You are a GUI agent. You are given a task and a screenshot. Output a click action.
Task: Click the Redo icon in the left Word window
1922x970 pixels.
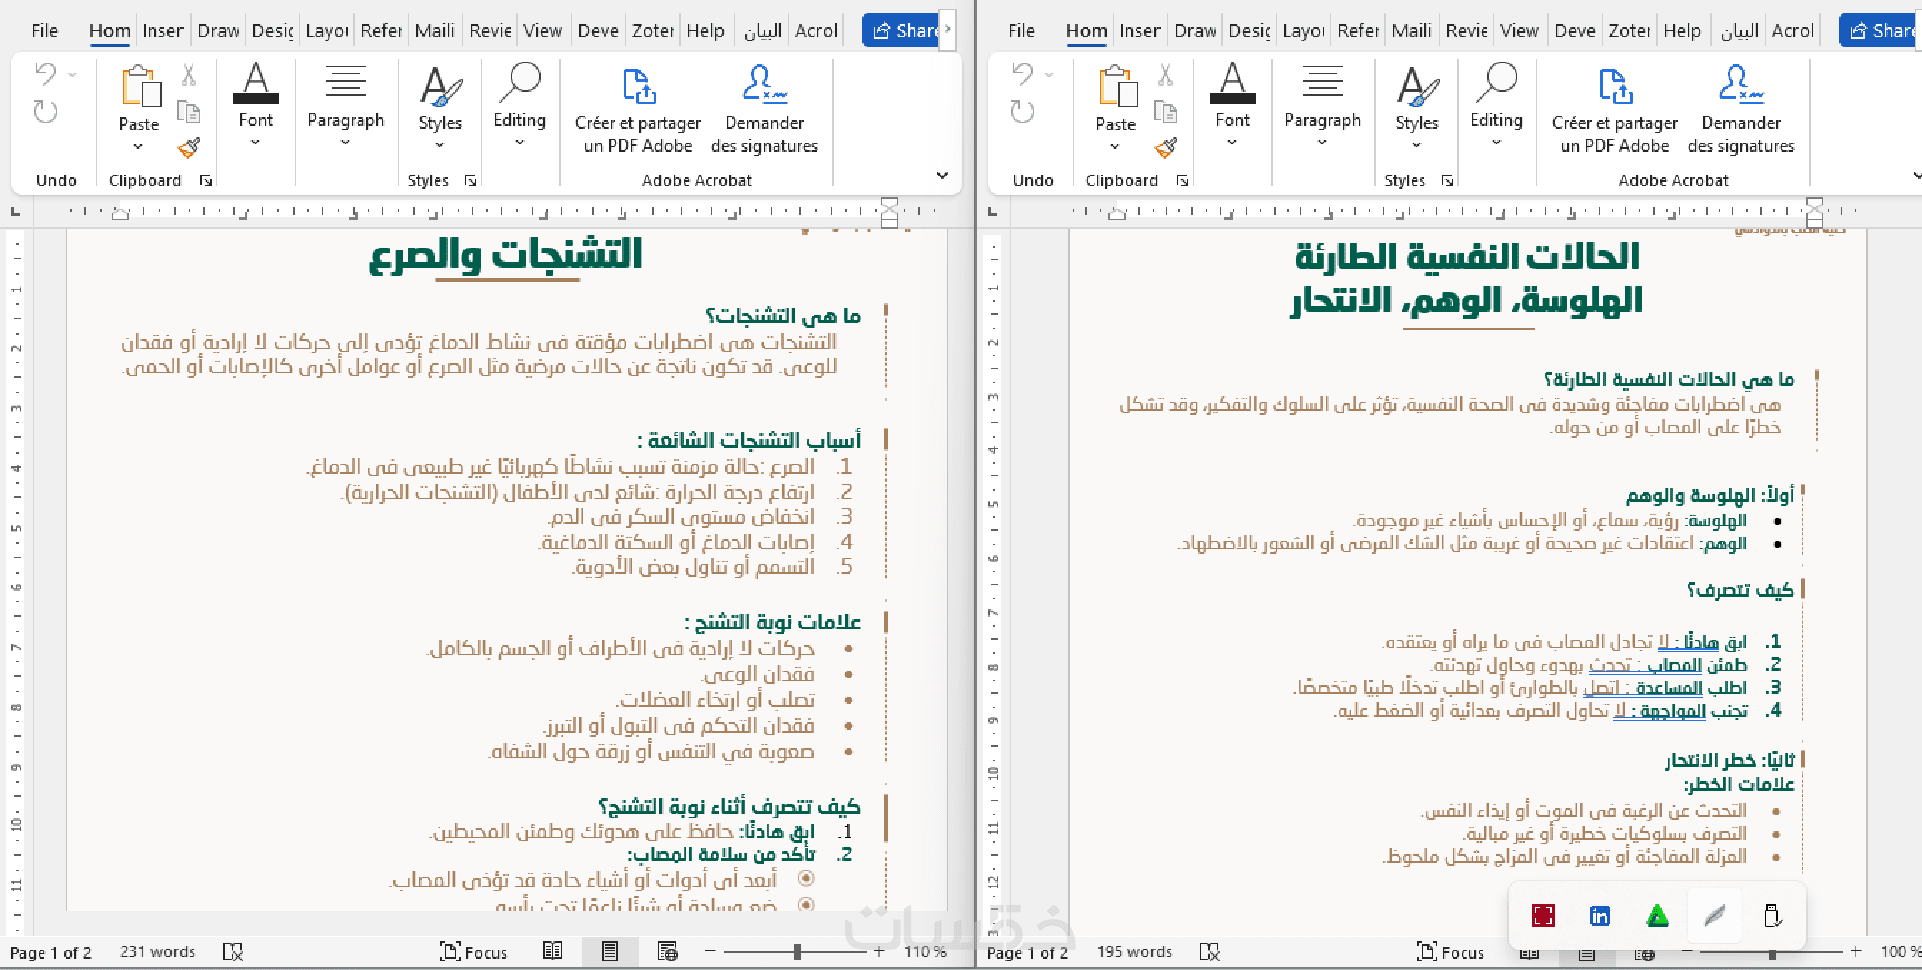45,111
